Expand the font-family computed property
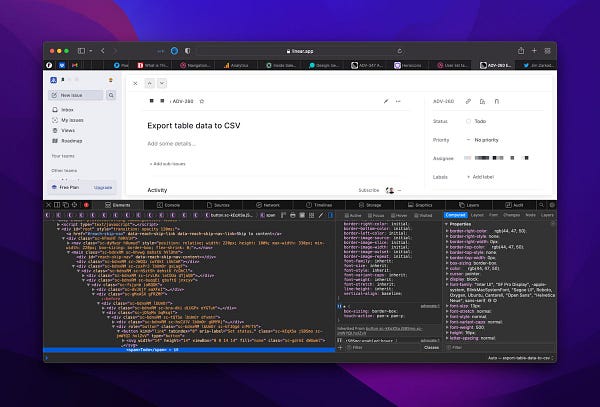Image resolution: width=600 pixels, height=407 pixels. 447,285
